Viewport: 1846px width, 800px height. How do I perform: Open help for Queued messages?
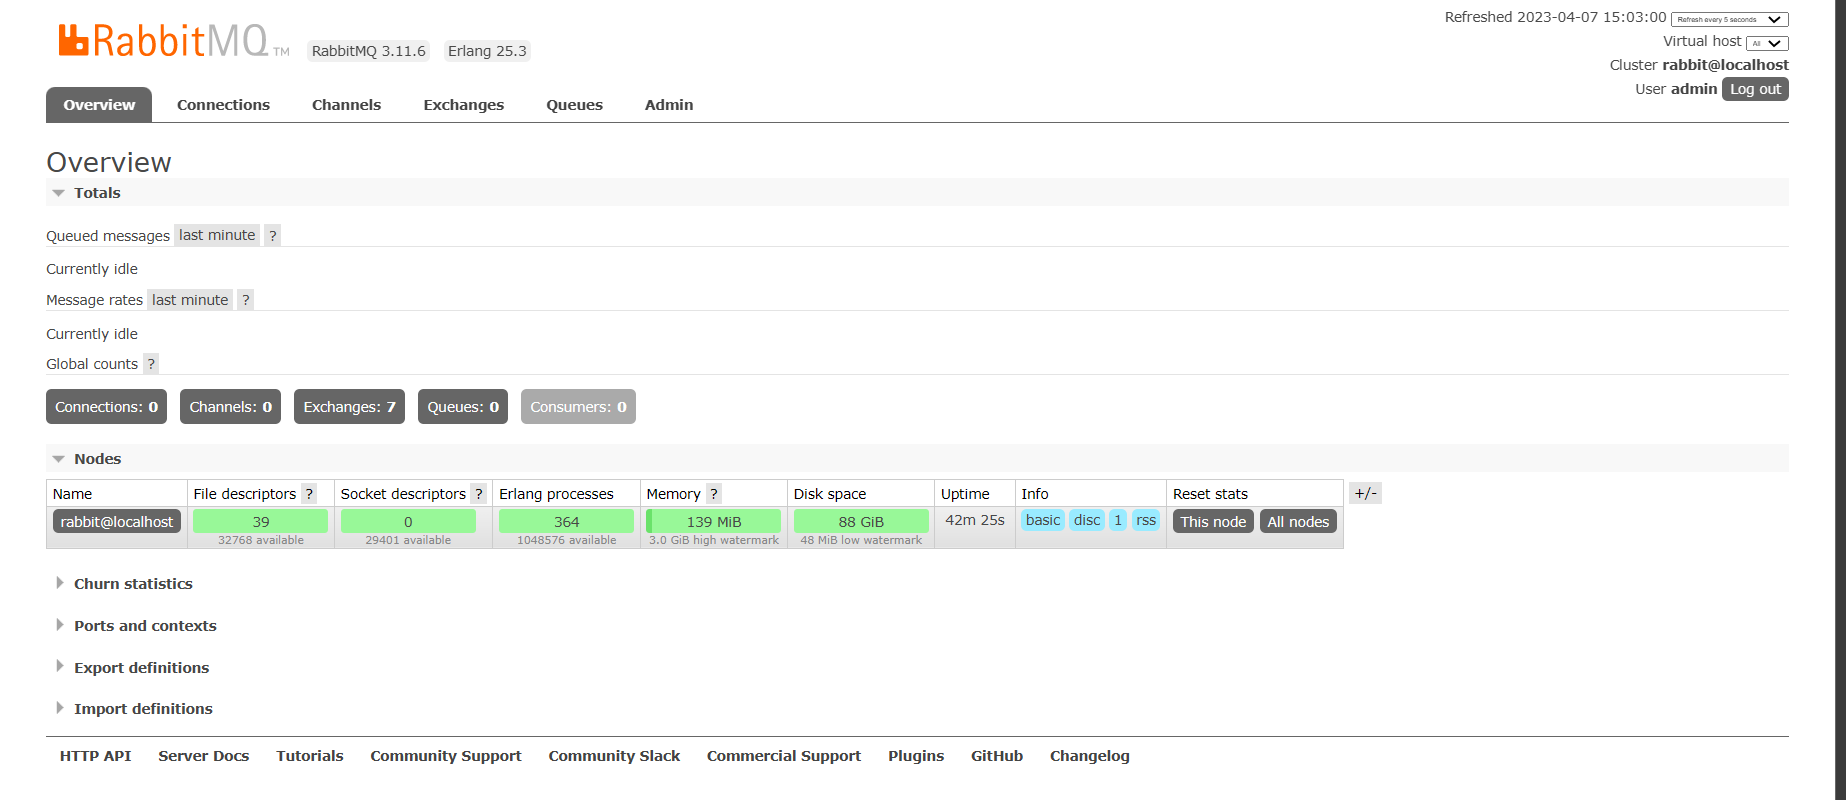pos(273,235)
